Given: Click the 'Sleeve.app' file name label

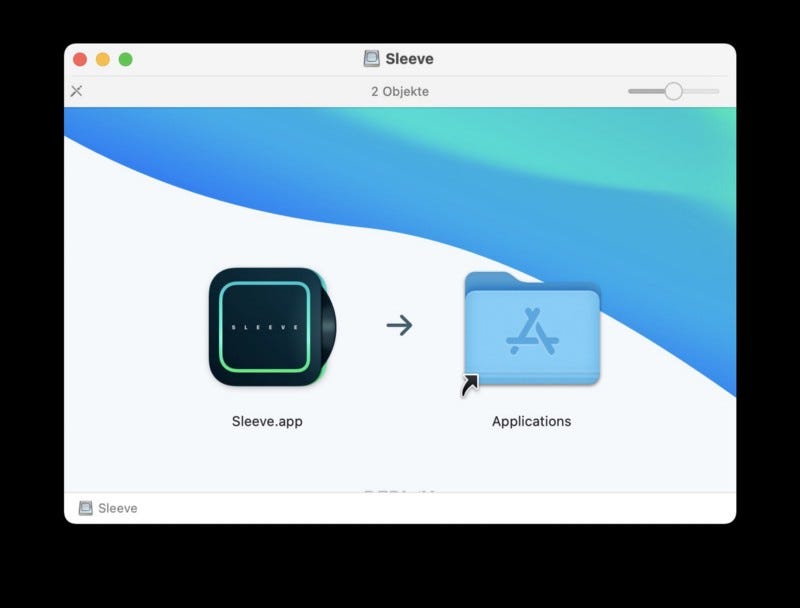Looking at the screenshot, I should 267,421.
